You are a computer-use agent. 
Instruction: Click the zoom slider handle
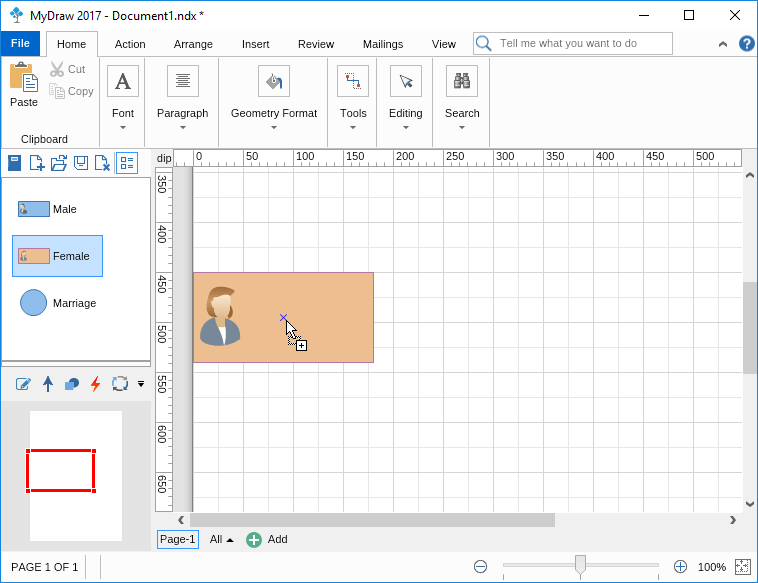pyautogui.click(x=580, y=566)
